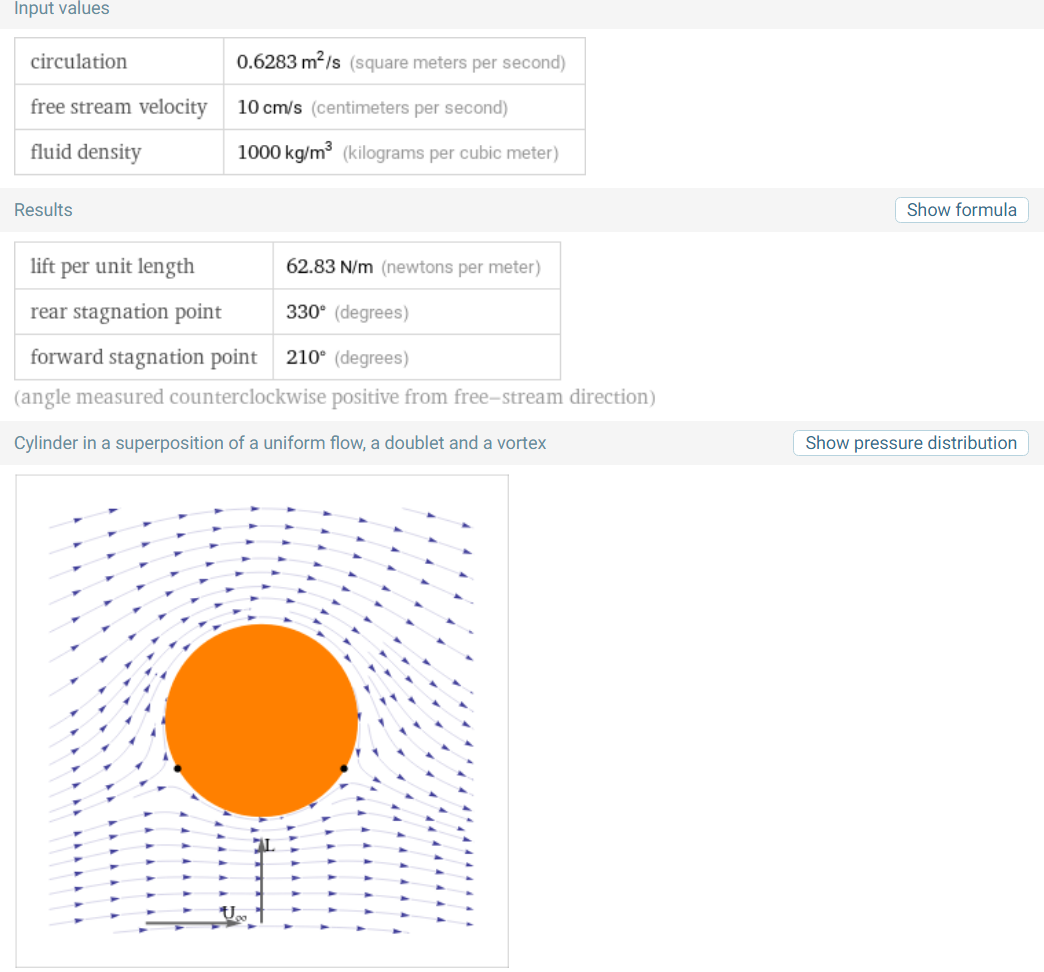Click the free-stream velocity arrow U∞
Image resolution: width=1044 pixels, height=972 pixels.
point(200,923)
